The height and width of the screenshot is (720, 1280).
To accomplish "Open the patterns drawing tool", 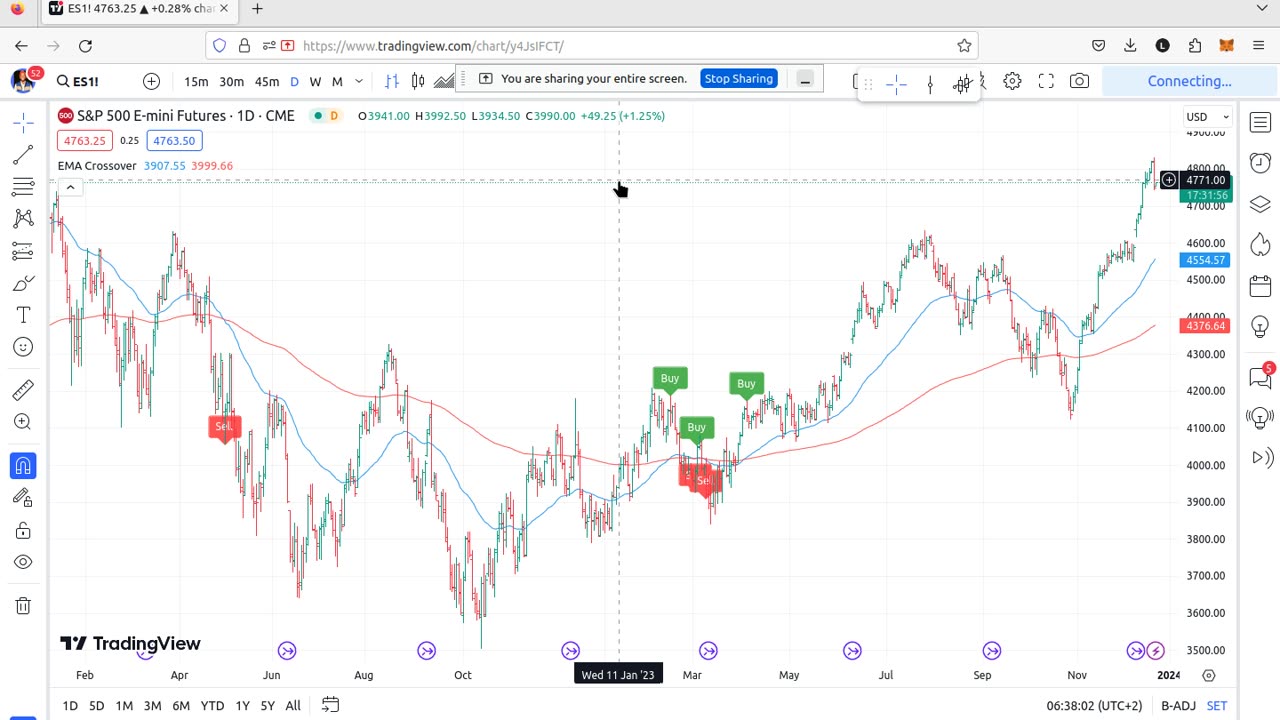I will click(24, 219).
